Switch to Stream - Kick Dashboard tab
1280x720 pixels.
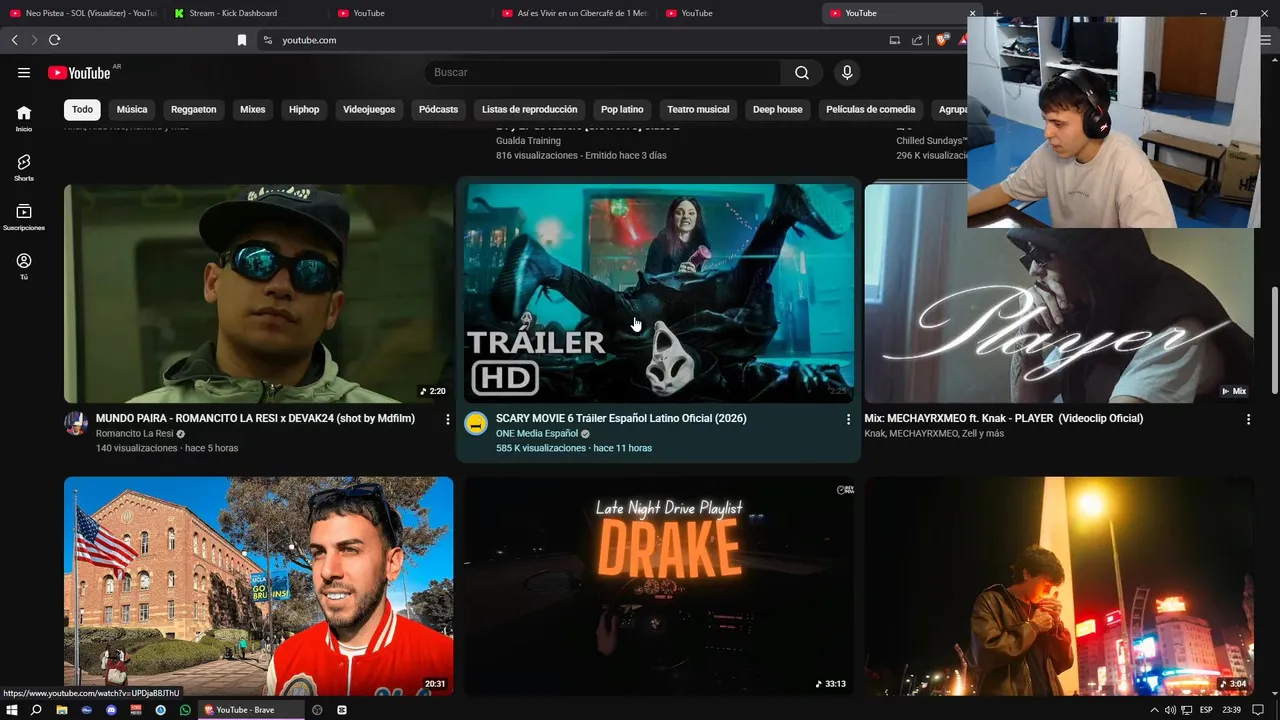(245, 13)
